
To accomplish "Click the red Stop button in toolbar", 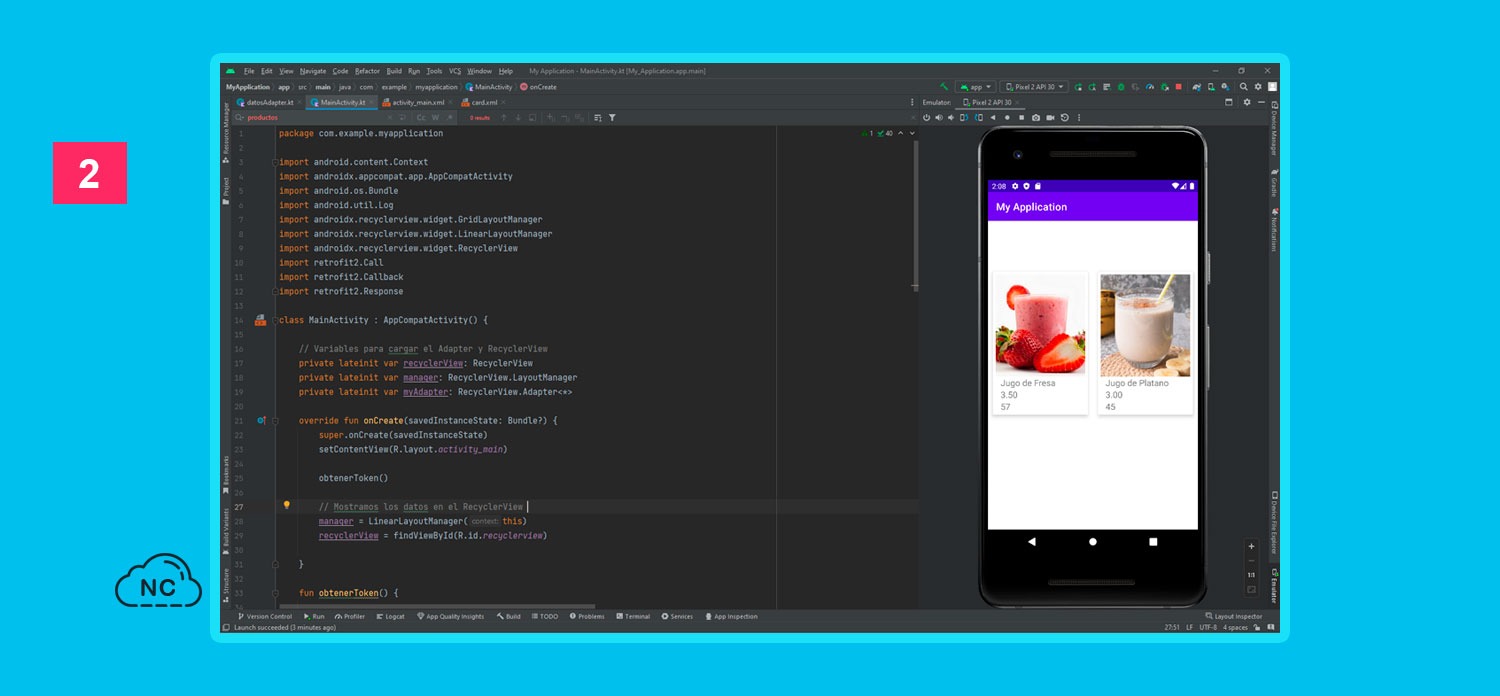I will click(x=1178, y=87).
